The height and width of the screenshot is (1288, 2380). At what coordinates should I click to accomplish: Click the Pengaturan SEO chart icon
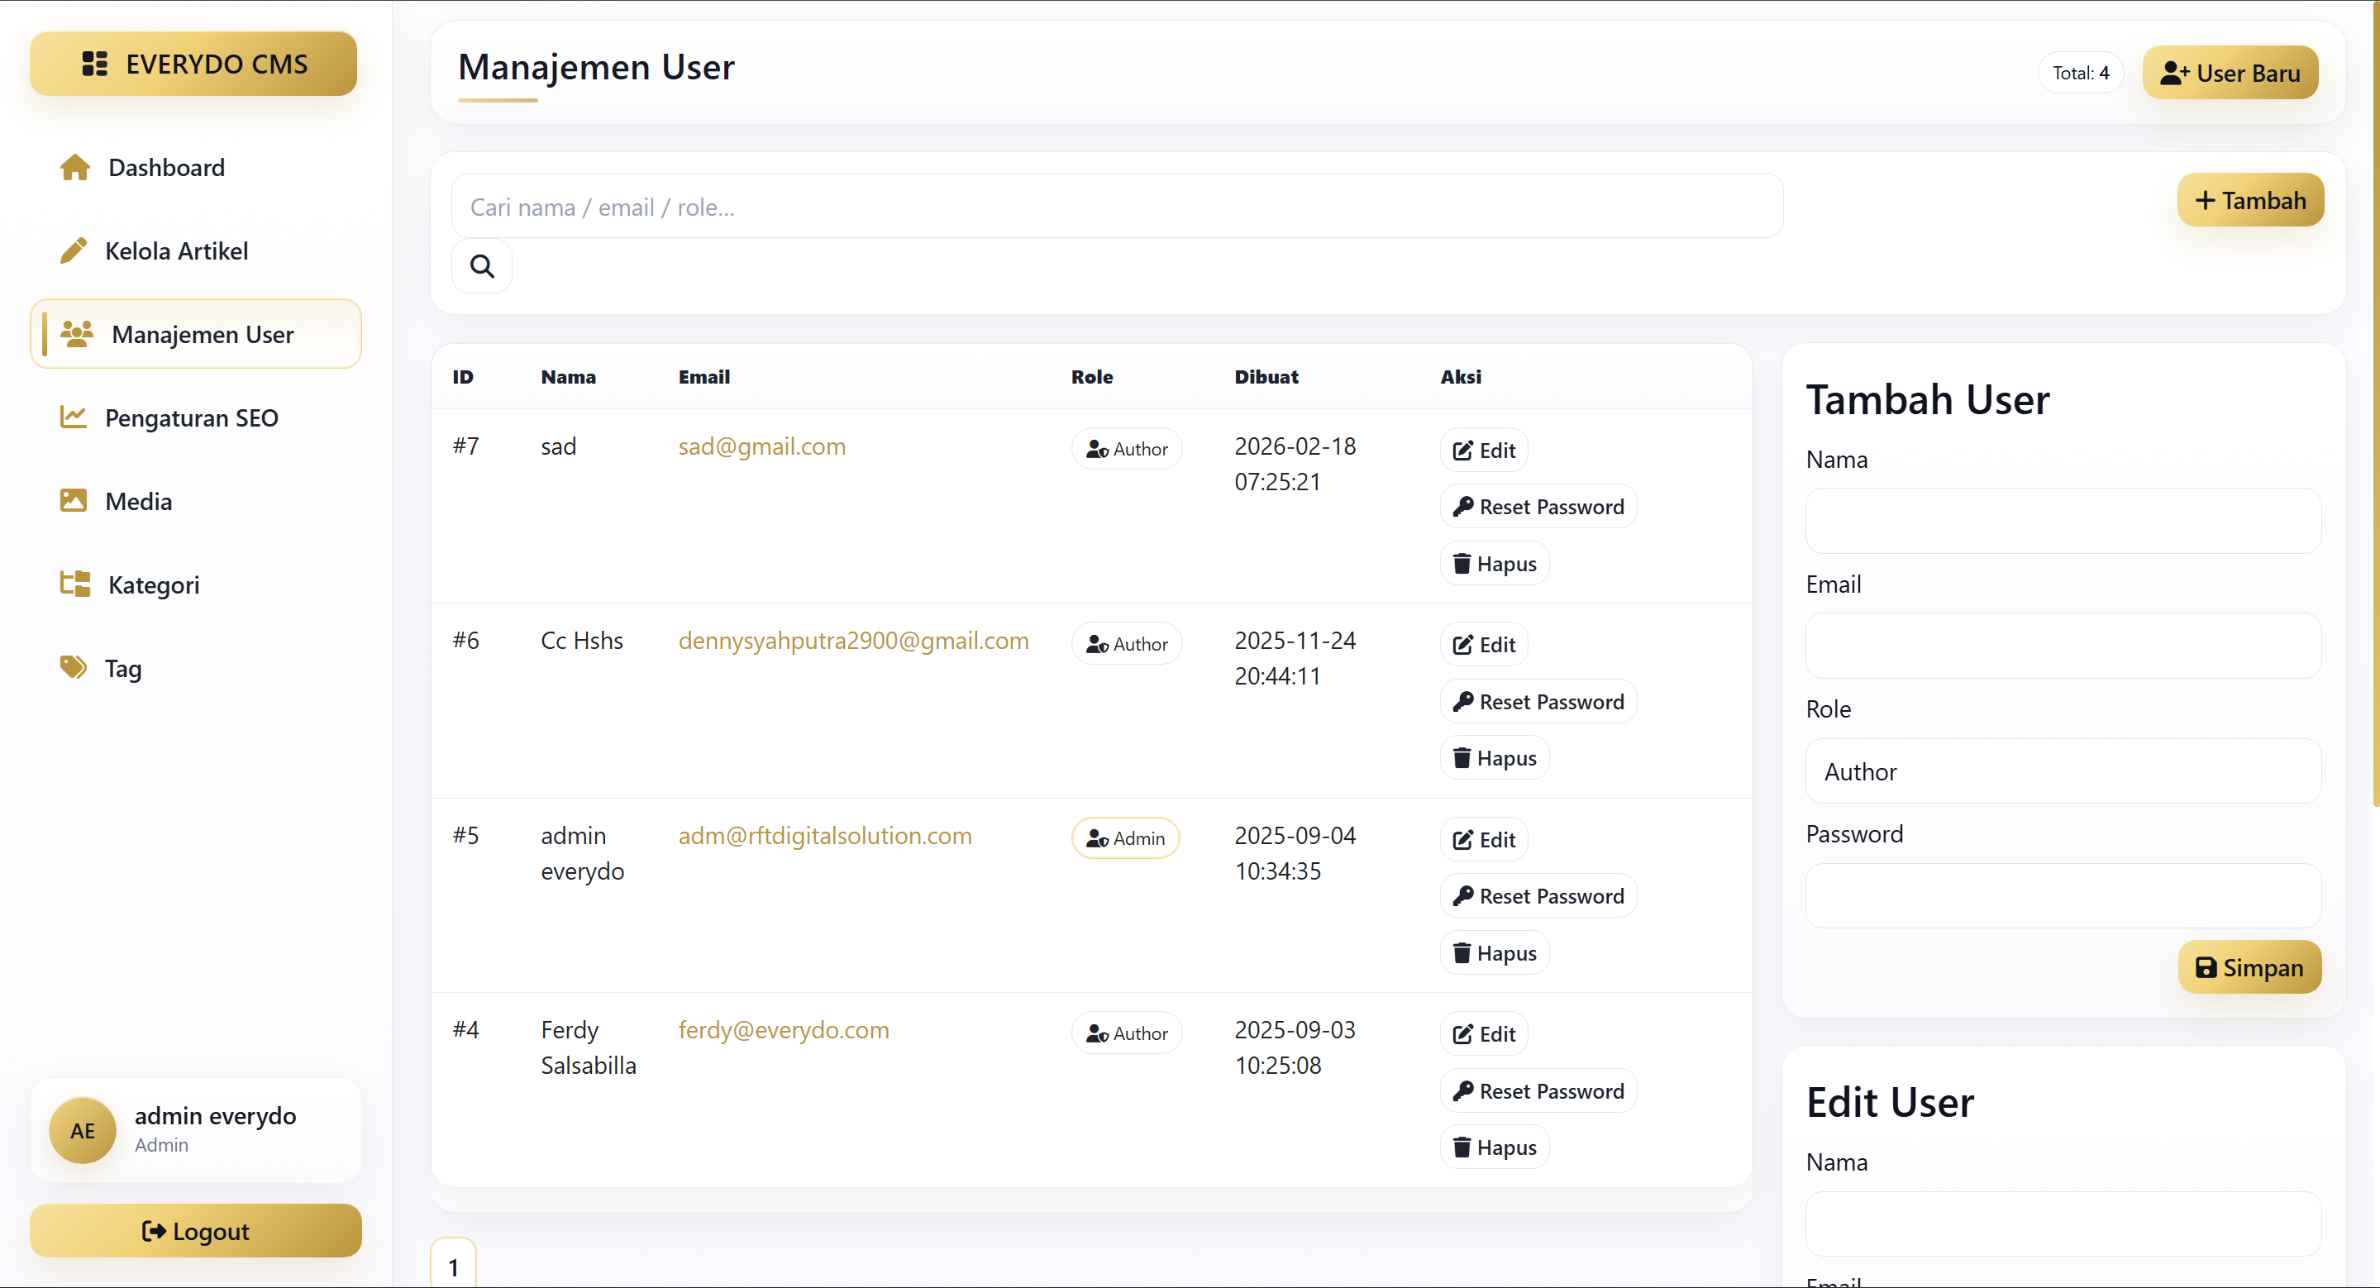(73, 417)
